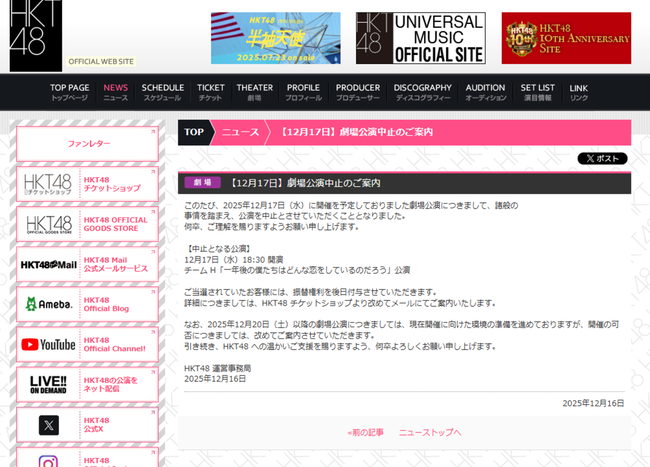650x467 pixels.
Task: Open the SET LIST navigation item
Action: [x=538, y=92]
